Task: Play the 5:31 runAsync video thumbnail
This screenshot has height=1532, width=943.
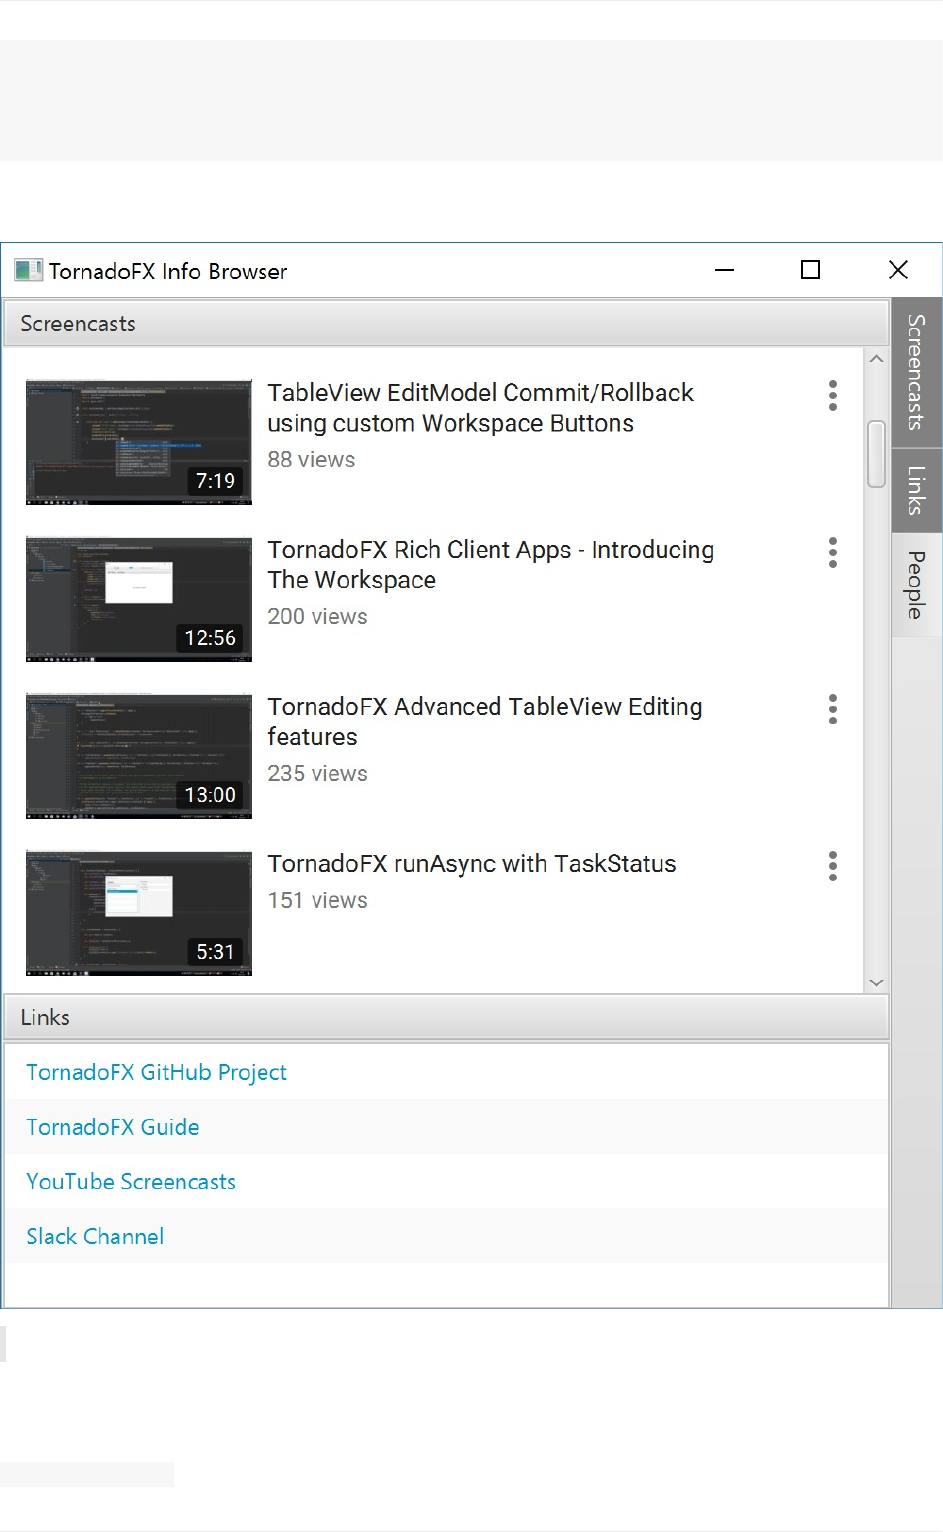Action: pyautogui.click(x=139, y=913)
